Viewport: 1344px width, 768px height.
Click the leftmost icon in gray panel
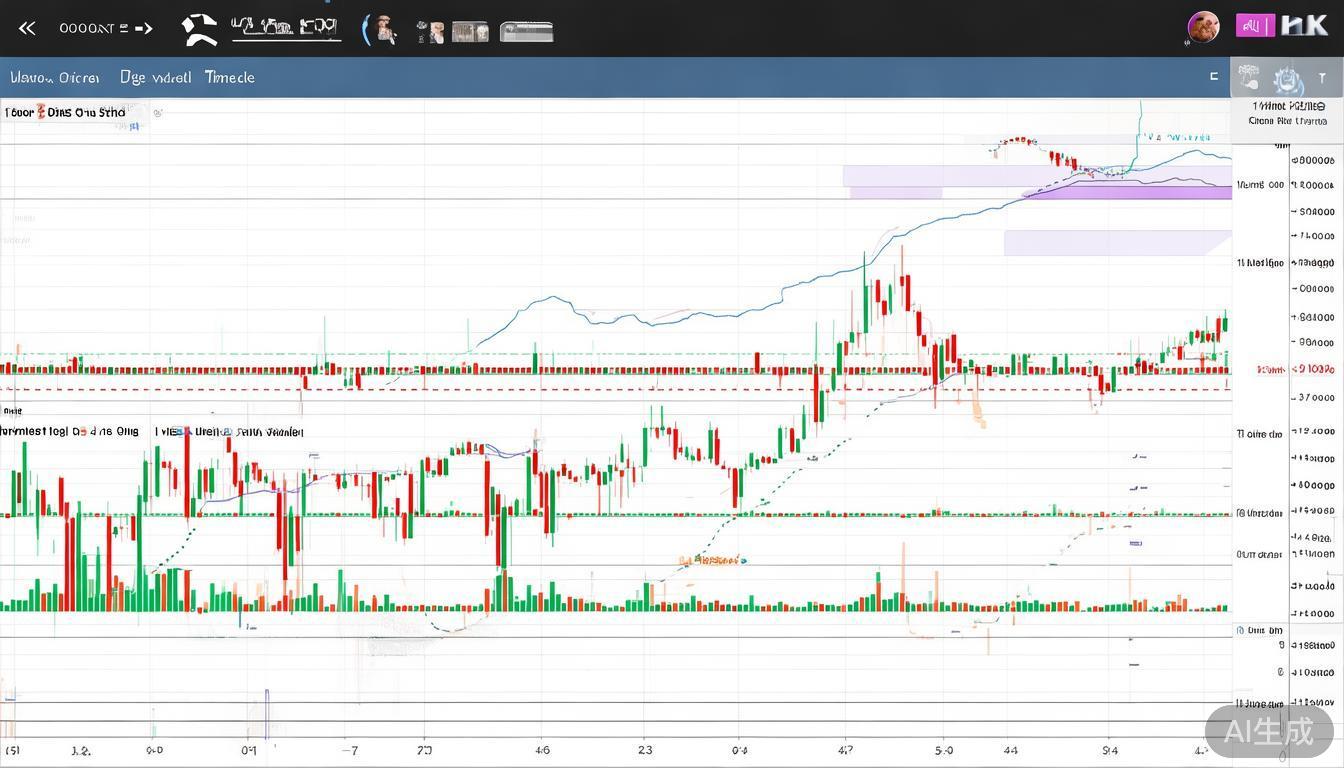[x=1249, y=77]
